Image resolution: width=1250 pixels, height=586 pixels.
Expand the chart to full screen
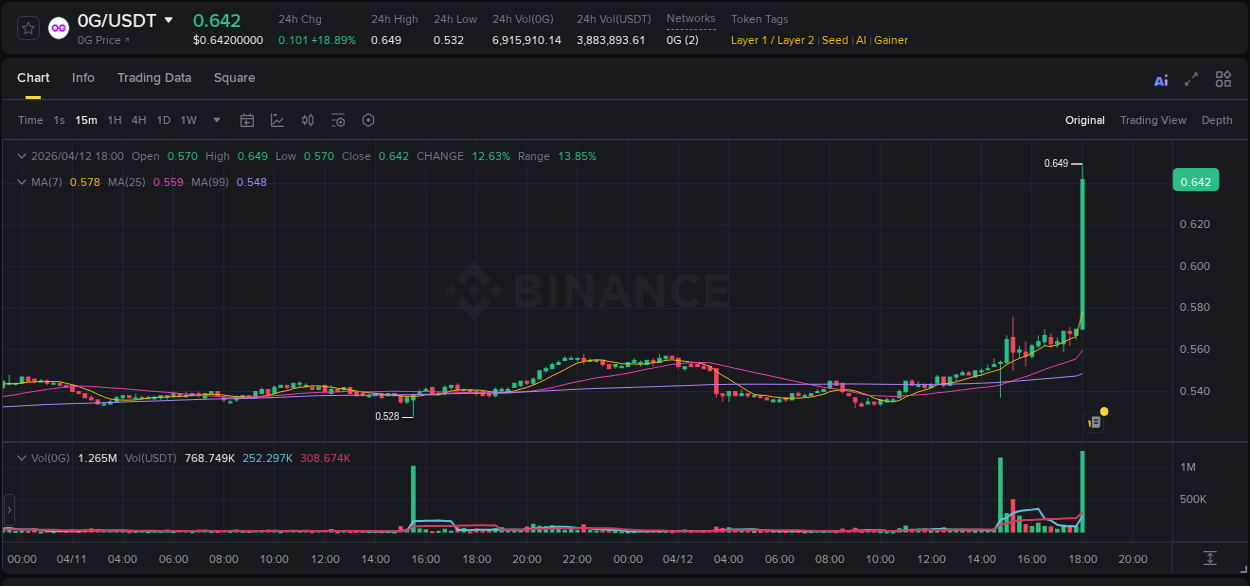click(1191, 78)
